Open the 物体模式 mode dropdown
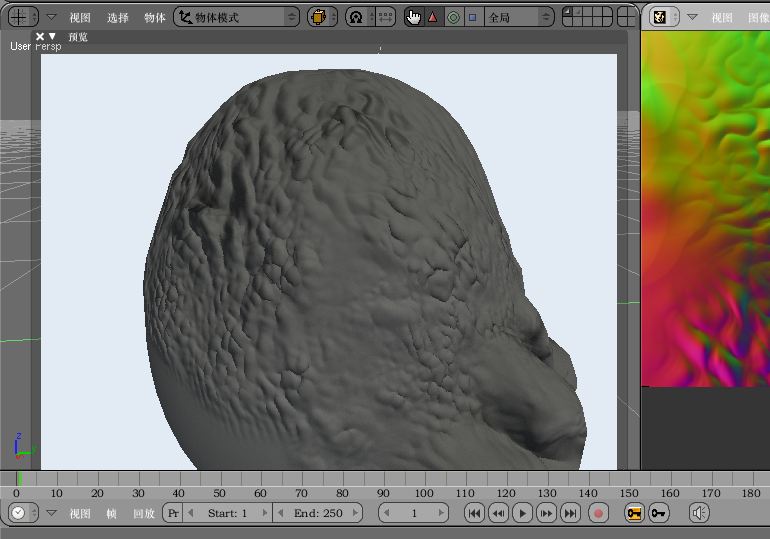Image resolution: width=770 pixels, height=539 pixels. (237, 17)
